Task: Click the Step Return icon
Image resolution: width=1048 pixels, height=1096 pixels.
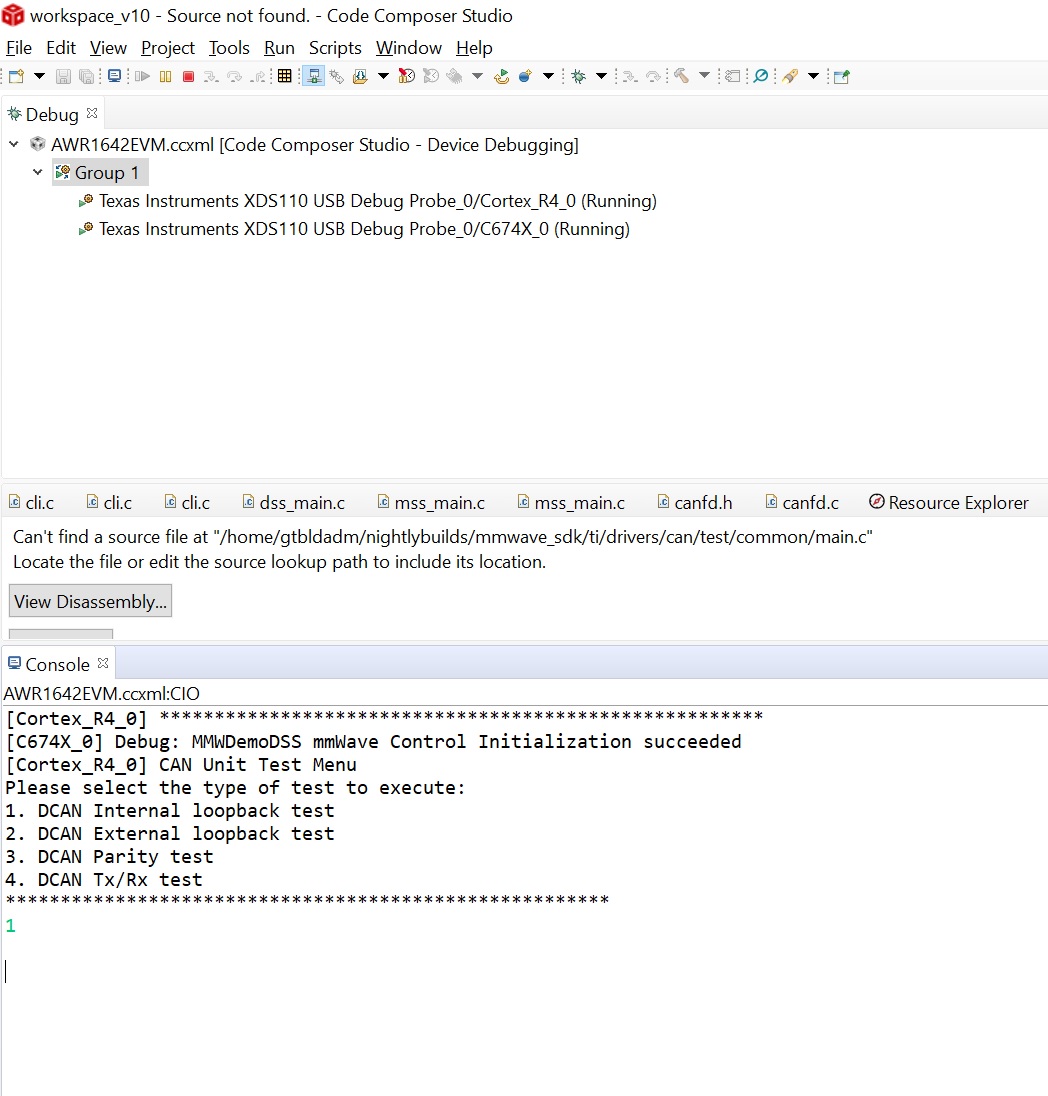Action: (258, 76)
